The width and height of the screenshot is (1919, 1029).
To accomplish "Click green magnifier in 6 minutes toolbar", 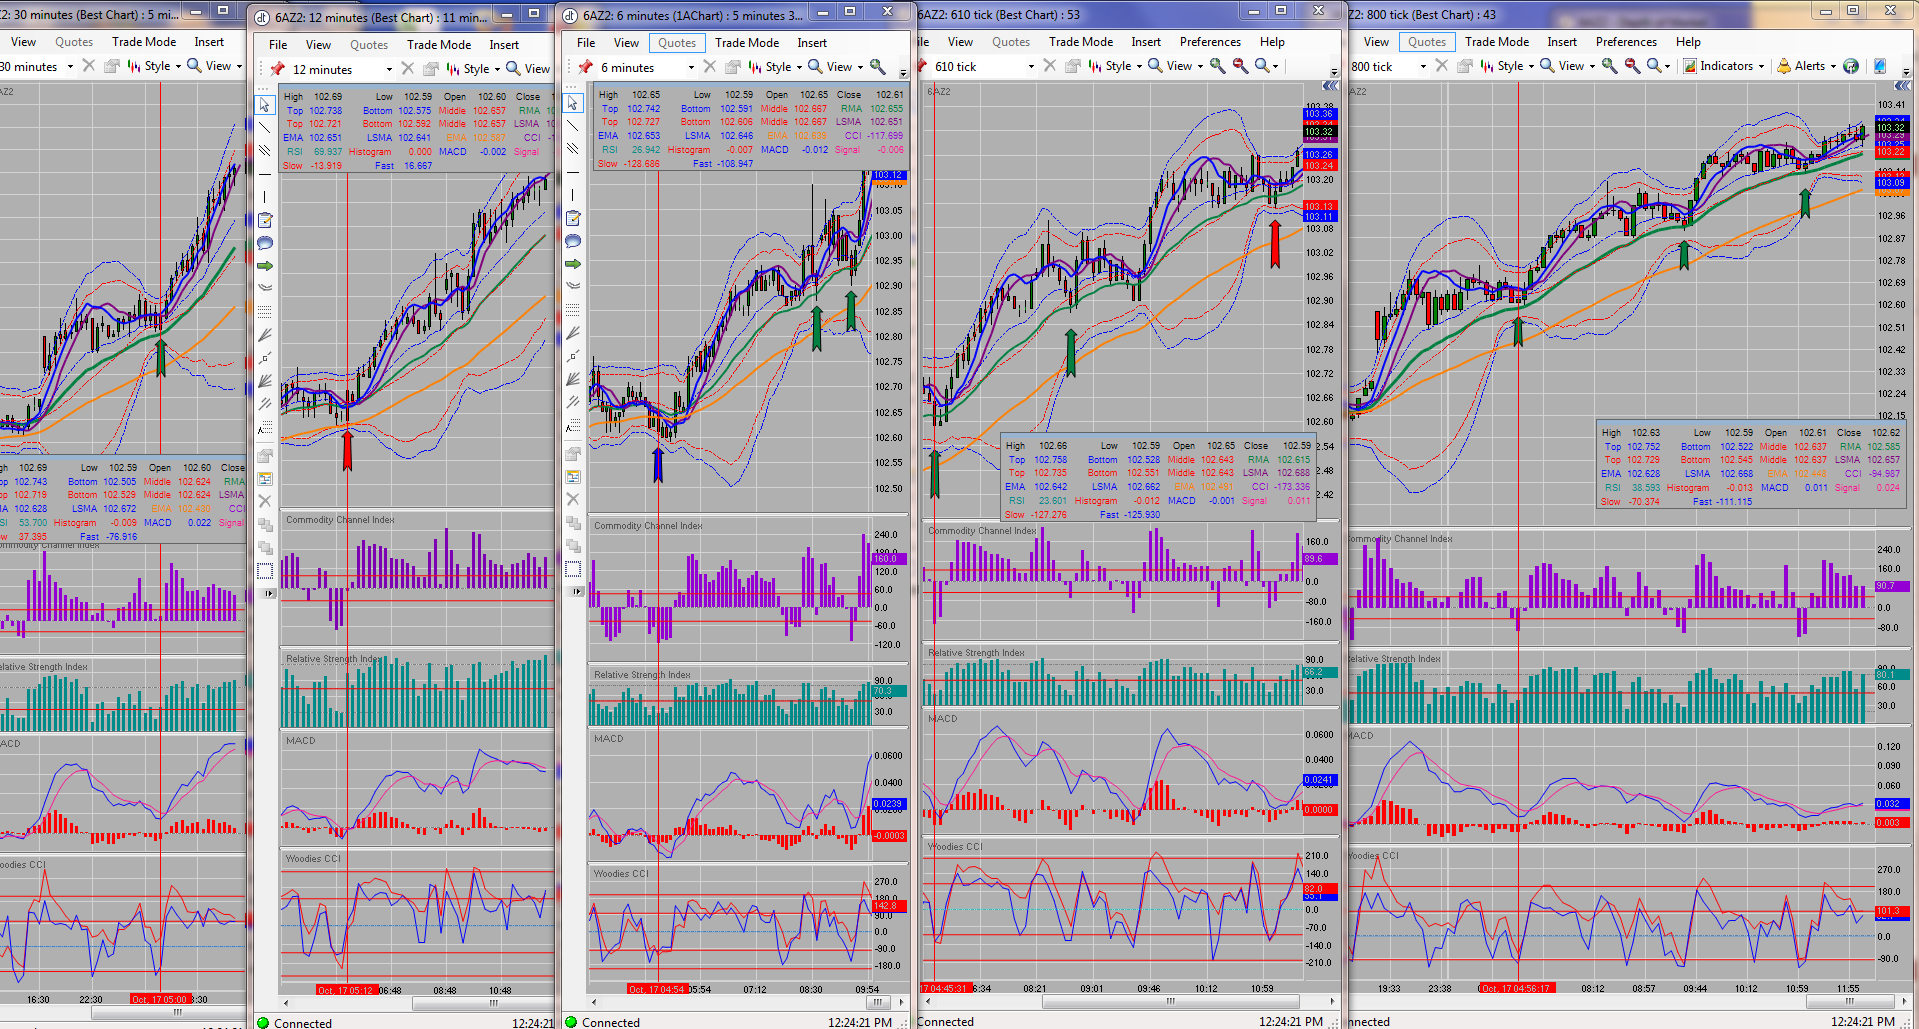I will [x=877, y=67].
